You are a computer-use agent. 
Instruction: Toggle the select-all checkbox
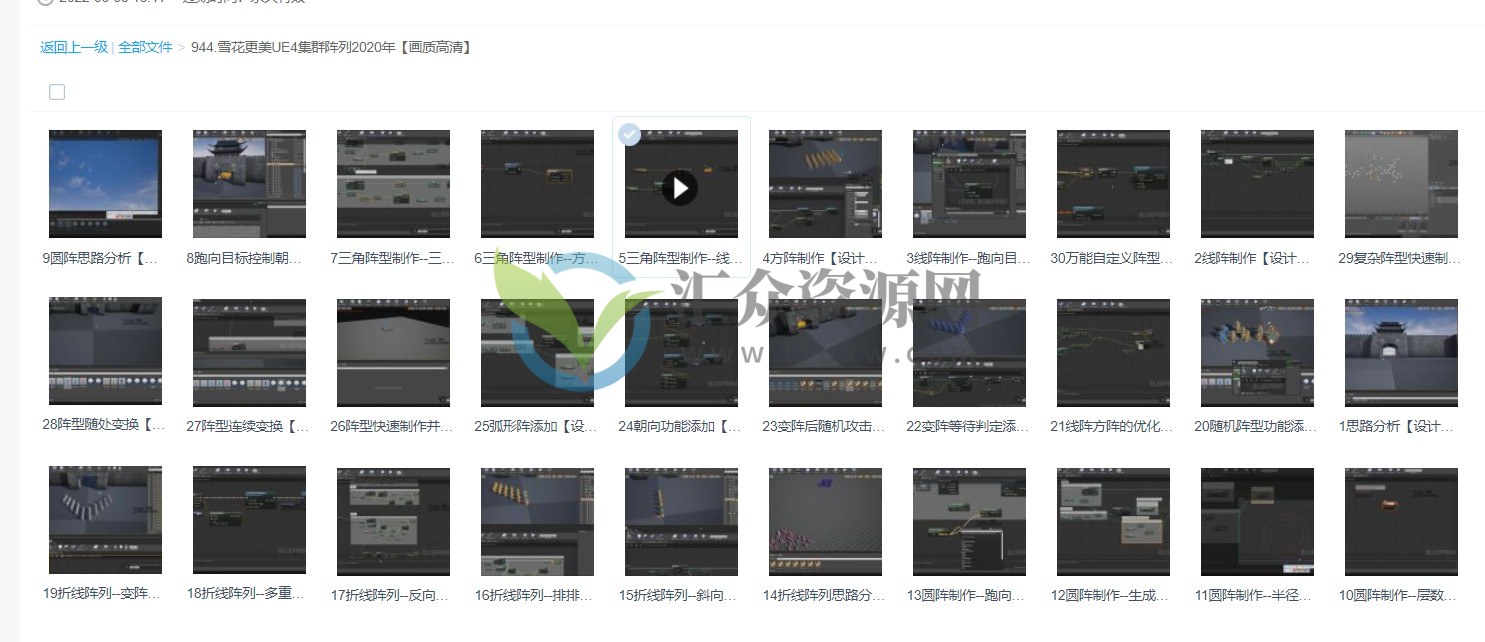tap(57, 91)
